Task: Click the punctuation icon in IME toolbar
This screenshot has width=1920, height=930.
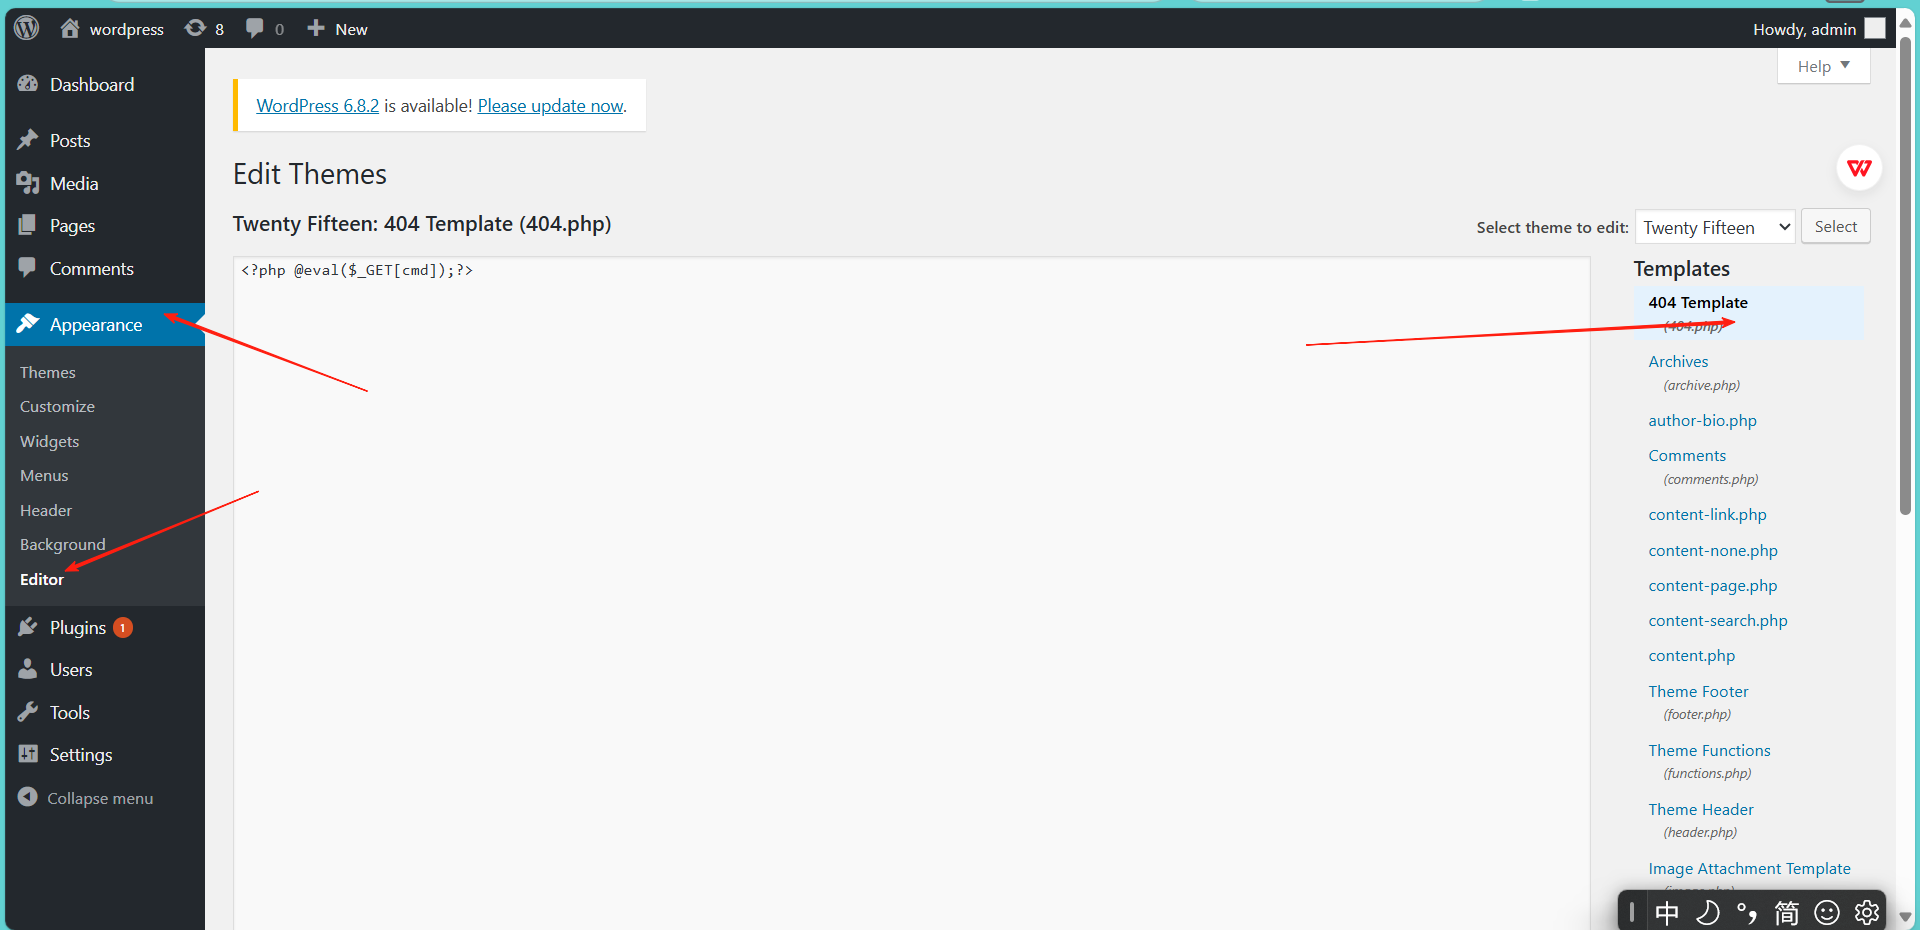Action: point(1747,912)
